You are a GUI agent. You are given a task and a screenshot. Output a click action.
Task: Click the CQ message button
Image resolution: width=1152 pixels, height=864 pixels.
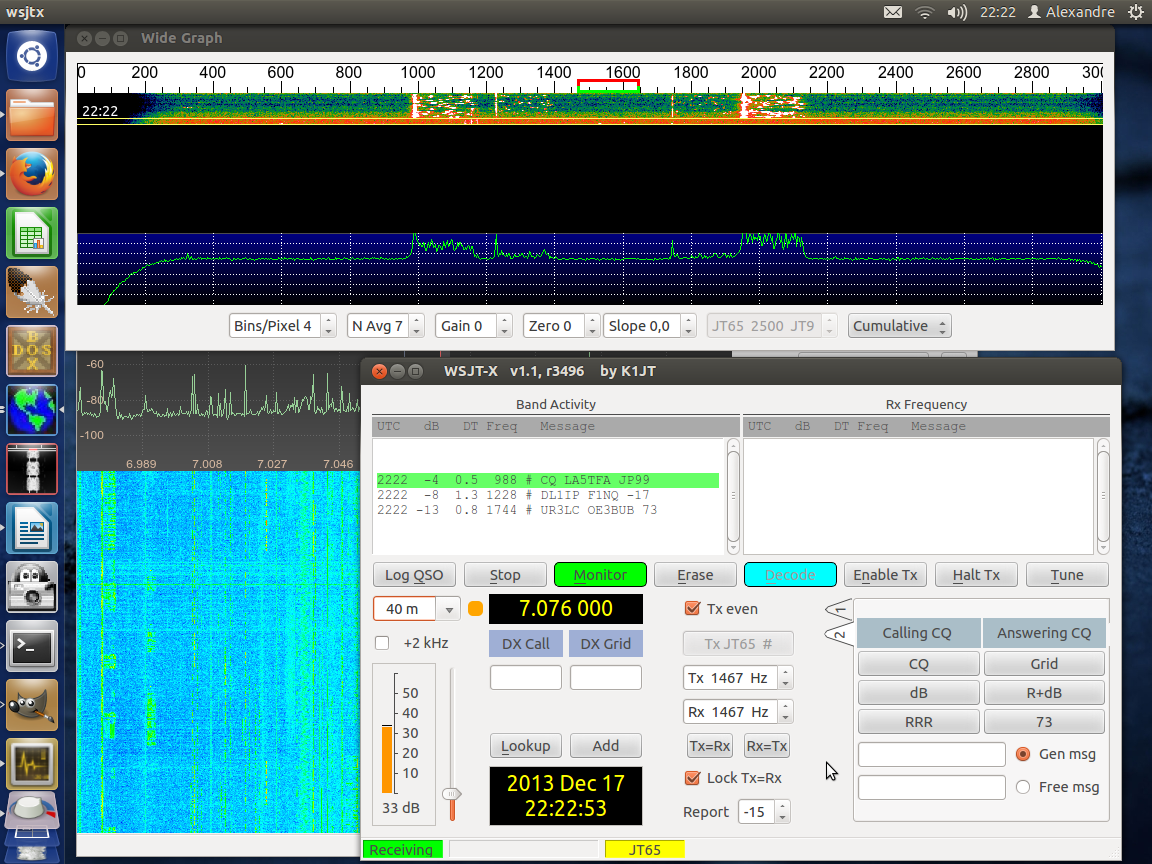pos(918,663)
